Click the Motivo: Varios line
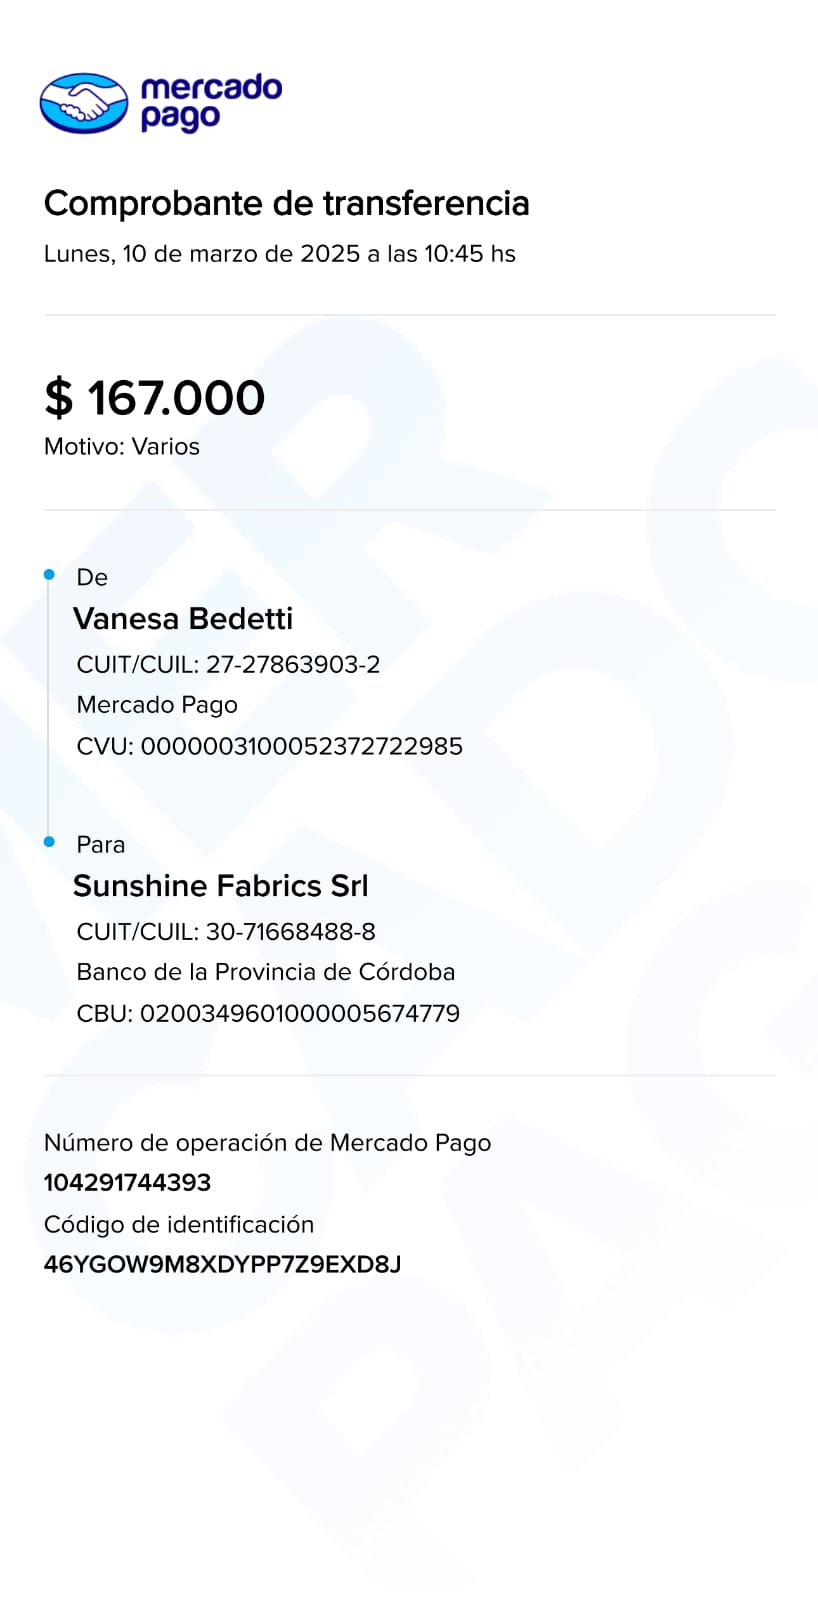 coord(122,447)
